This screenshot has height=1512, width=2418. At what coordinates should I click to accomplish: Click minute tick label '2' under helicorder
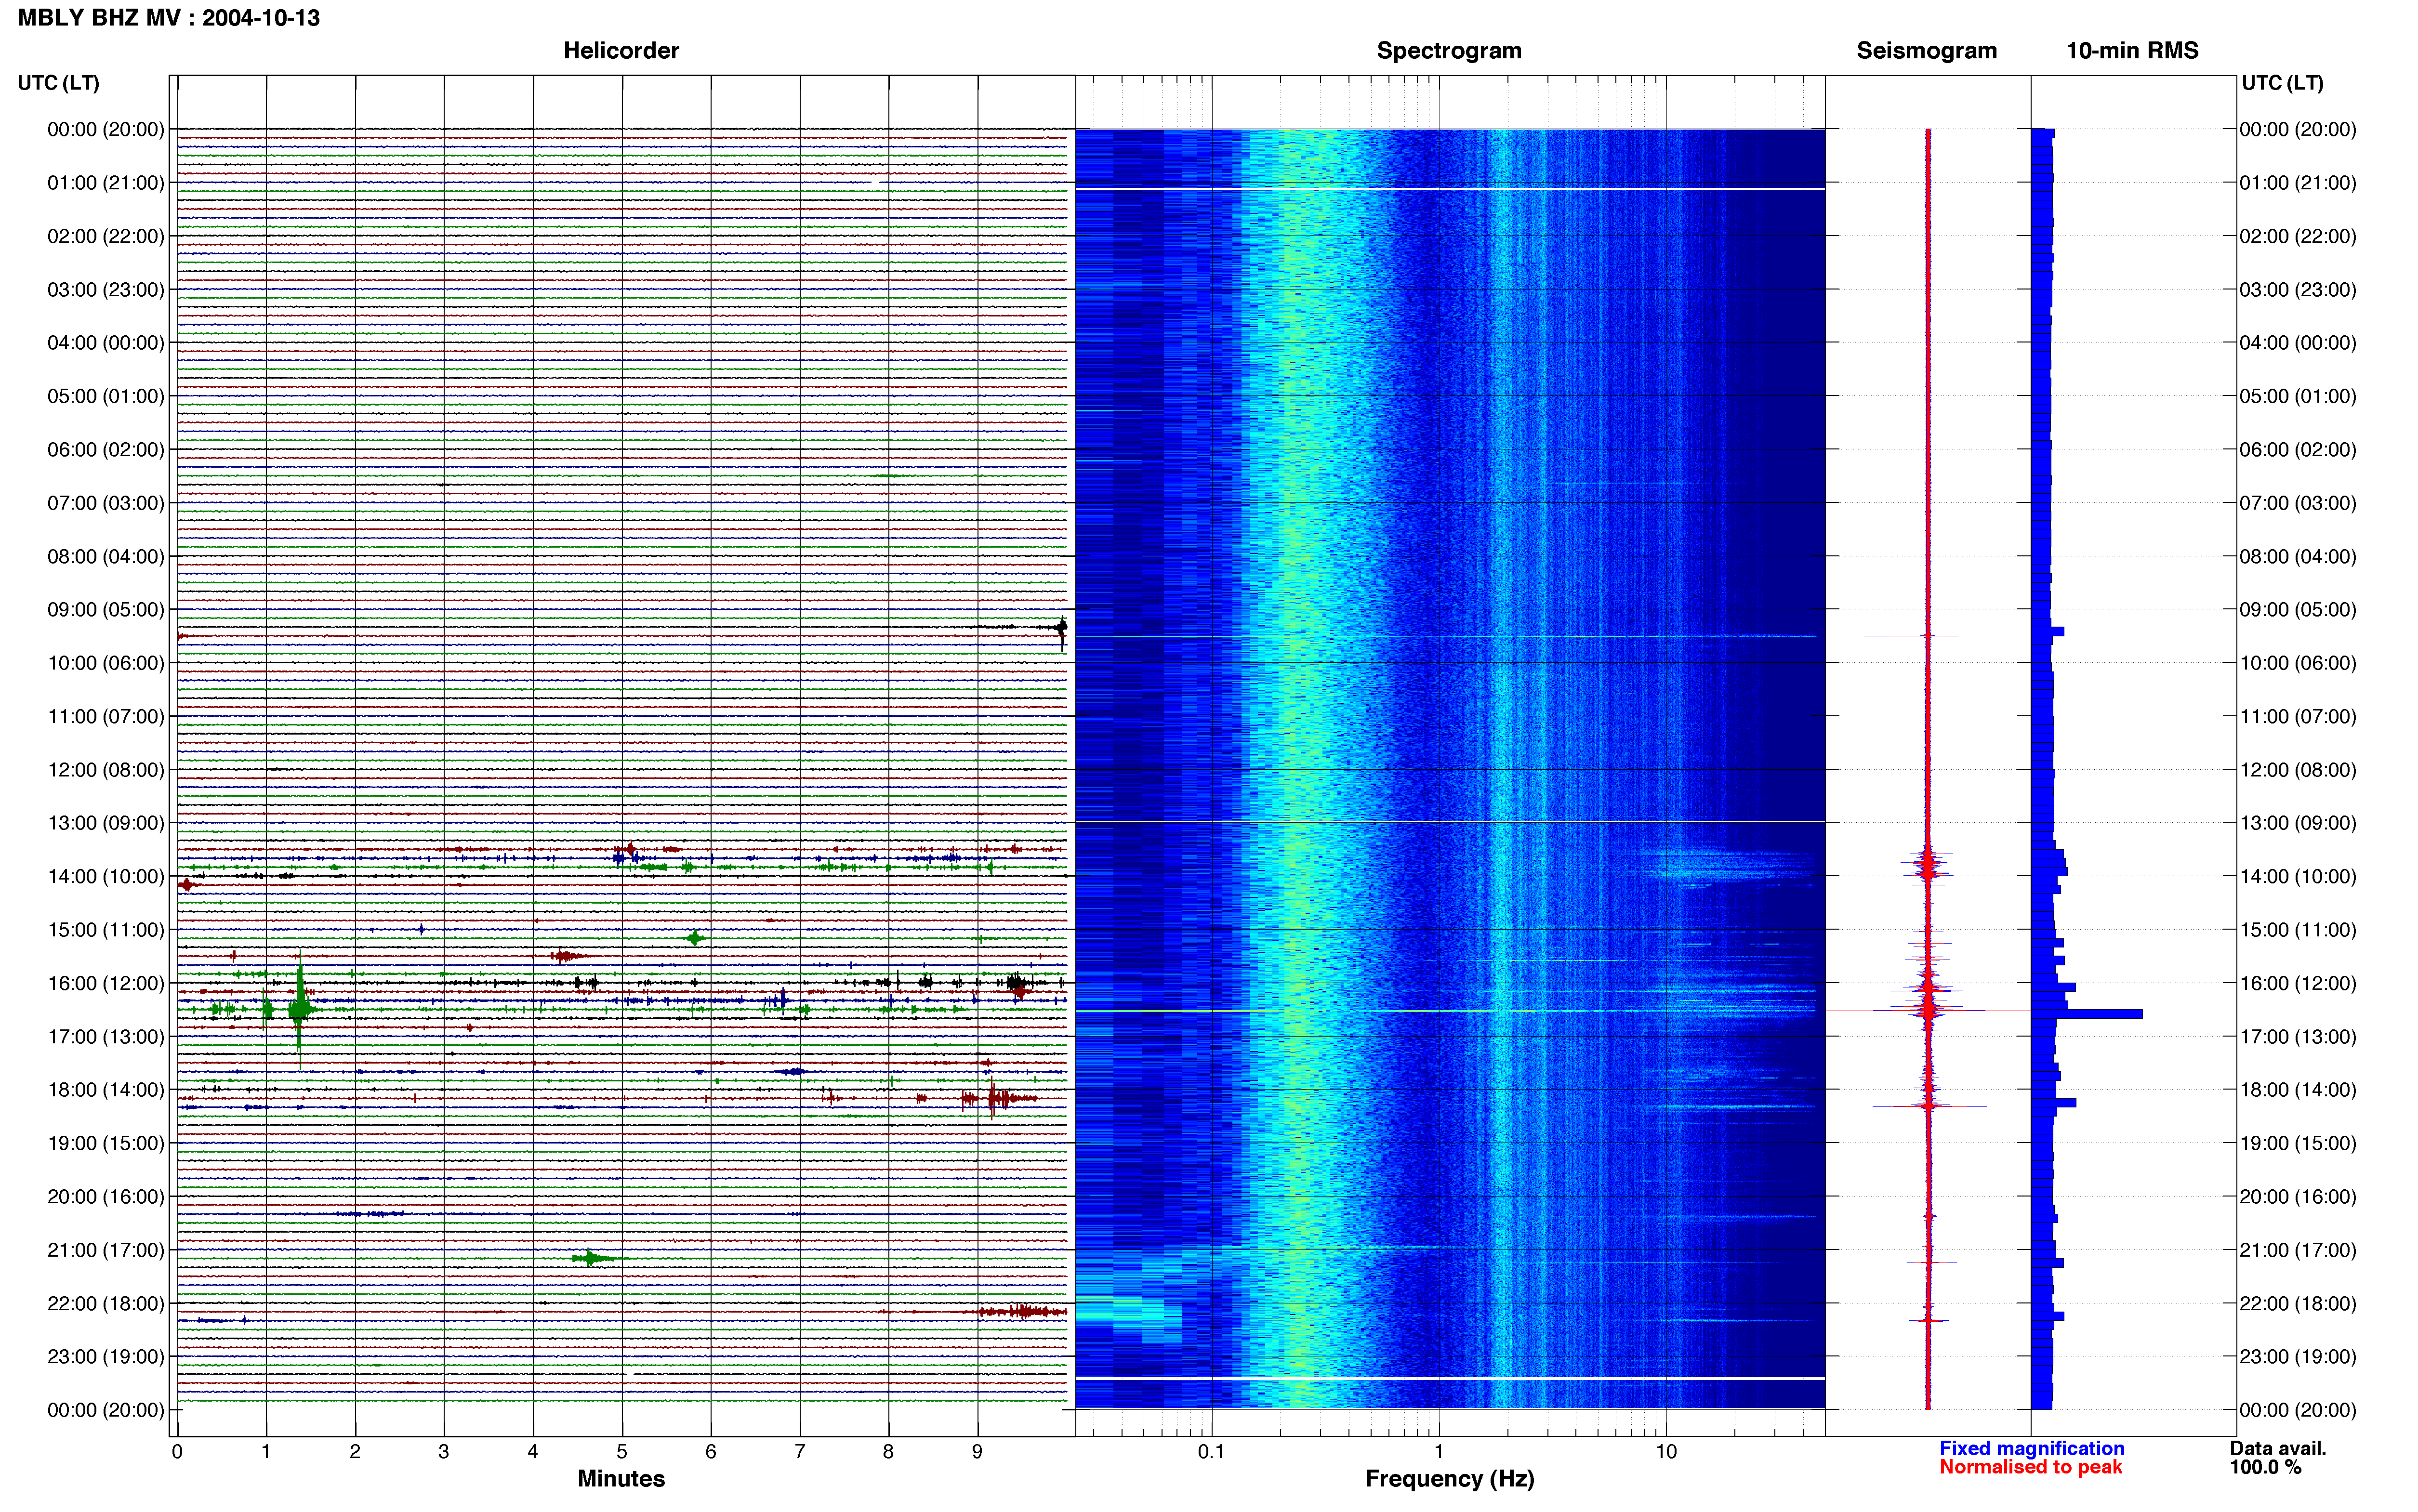click(355, 1451)
